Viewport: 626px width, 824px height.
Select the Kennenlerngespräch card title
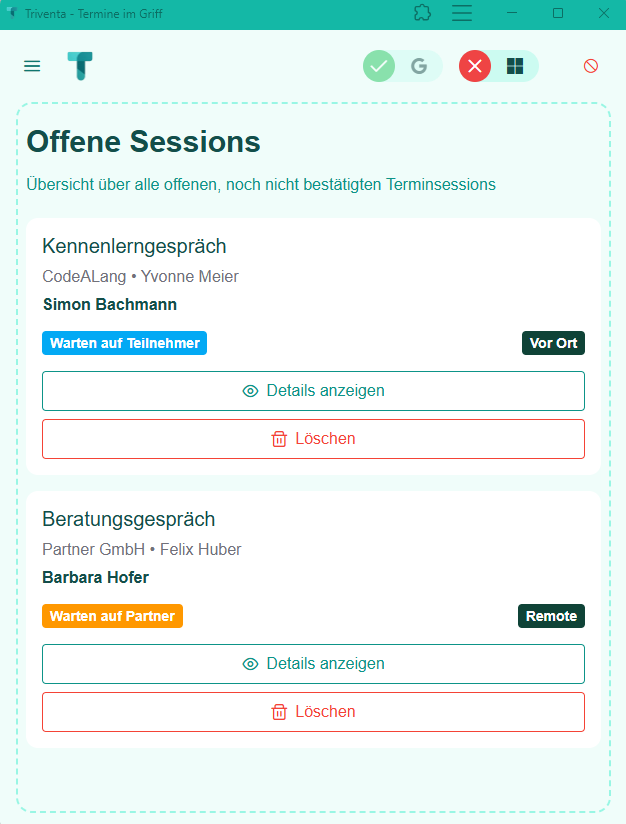point(134,246)
